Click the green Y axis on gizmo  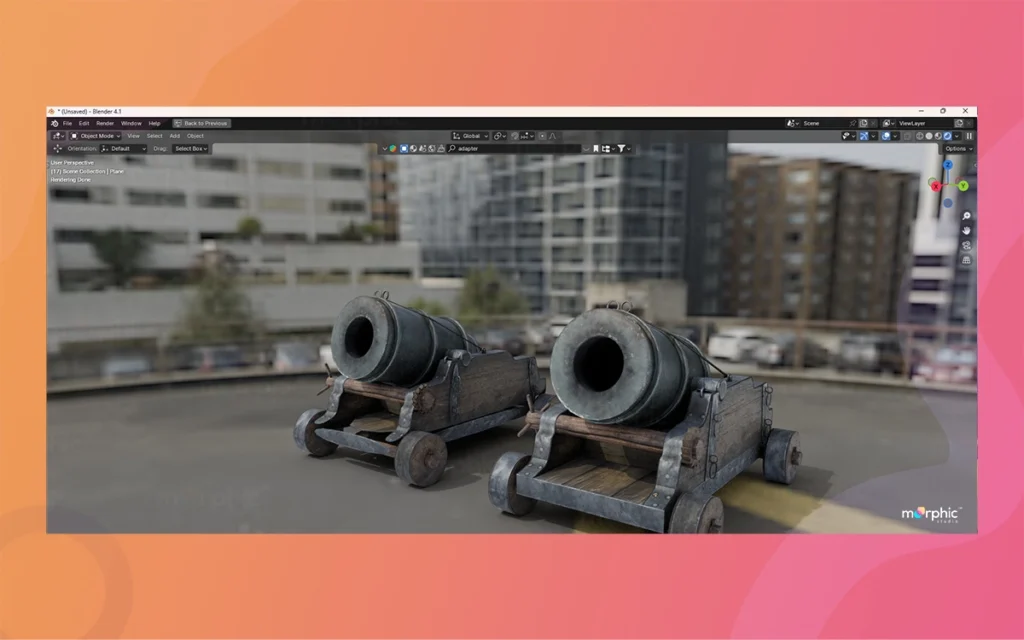(x=962, y=185)
